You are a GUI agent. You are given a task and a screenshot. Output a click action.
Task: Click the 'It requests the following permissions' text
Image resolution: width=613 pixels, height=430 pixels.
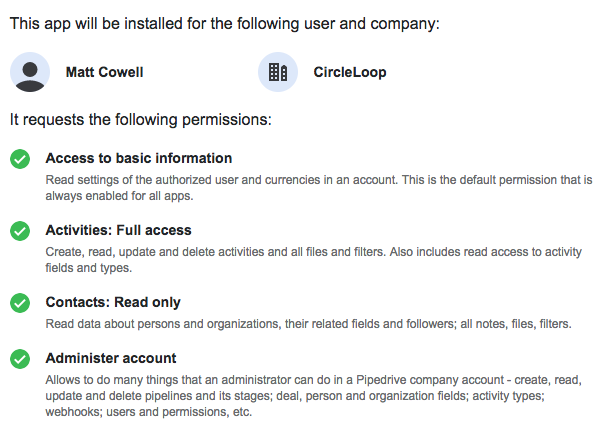click(141, 120)
